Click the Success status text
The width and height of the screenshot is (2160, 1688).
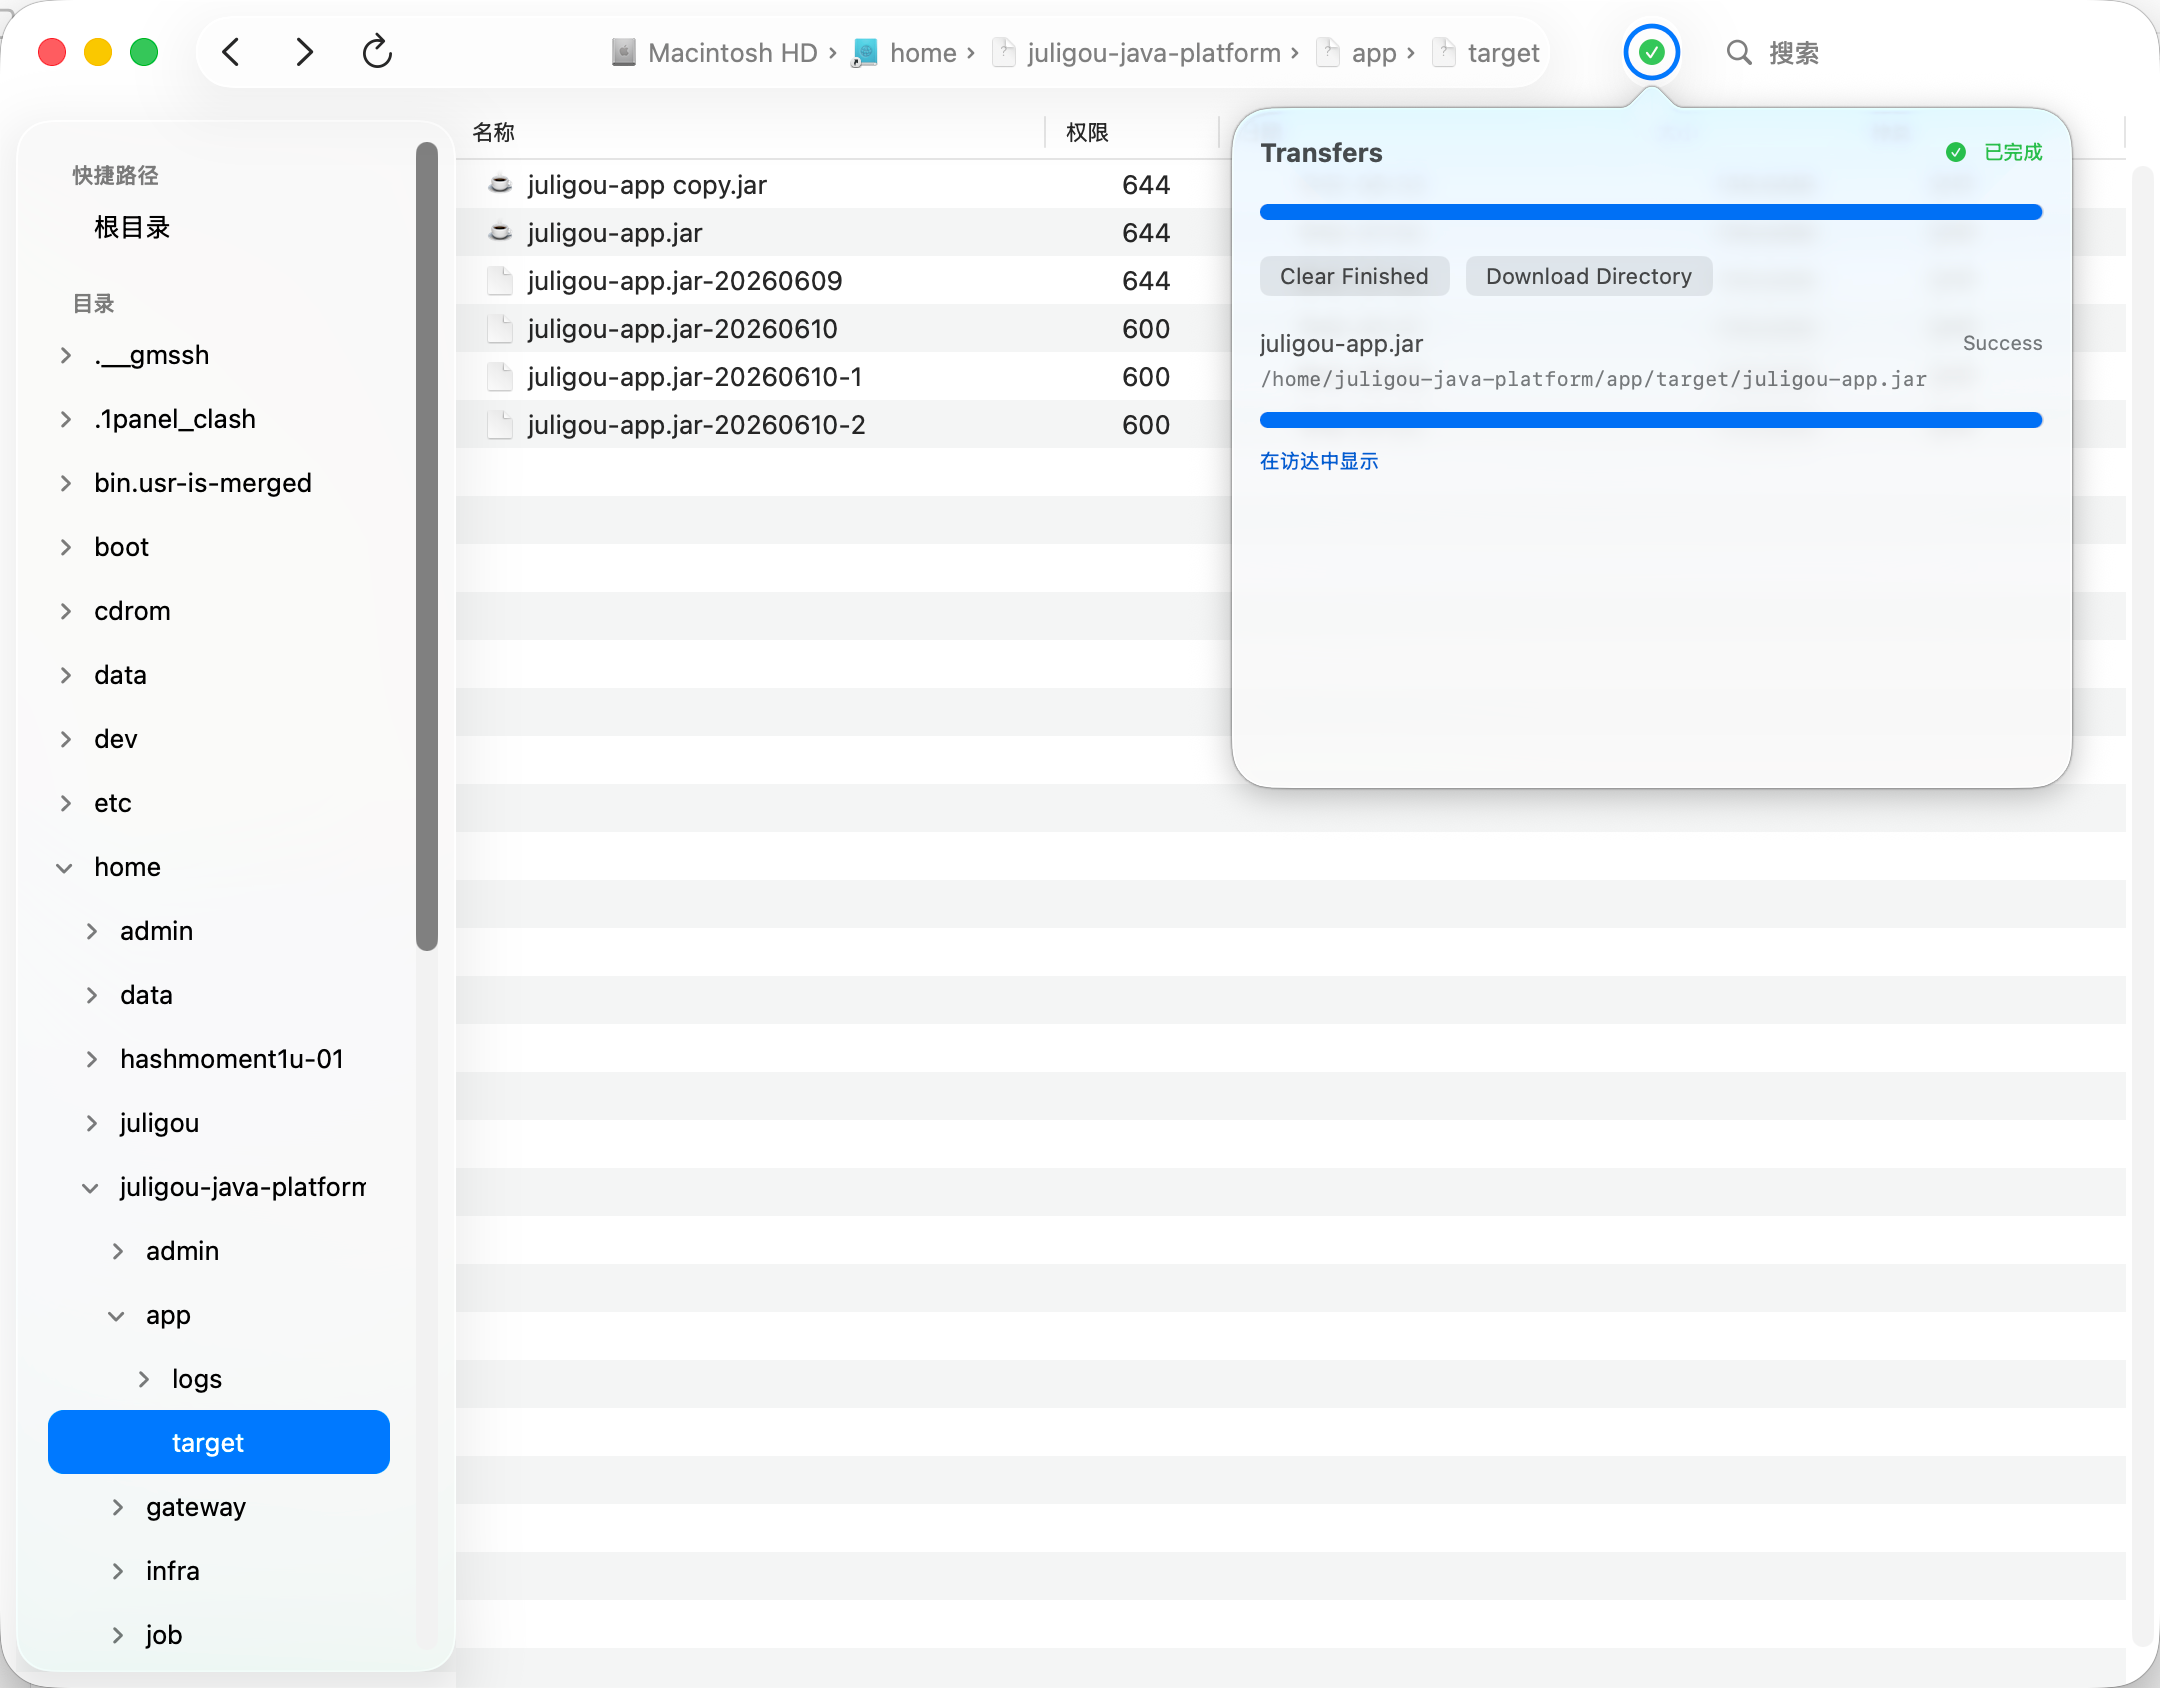(x=2002, y=343)
